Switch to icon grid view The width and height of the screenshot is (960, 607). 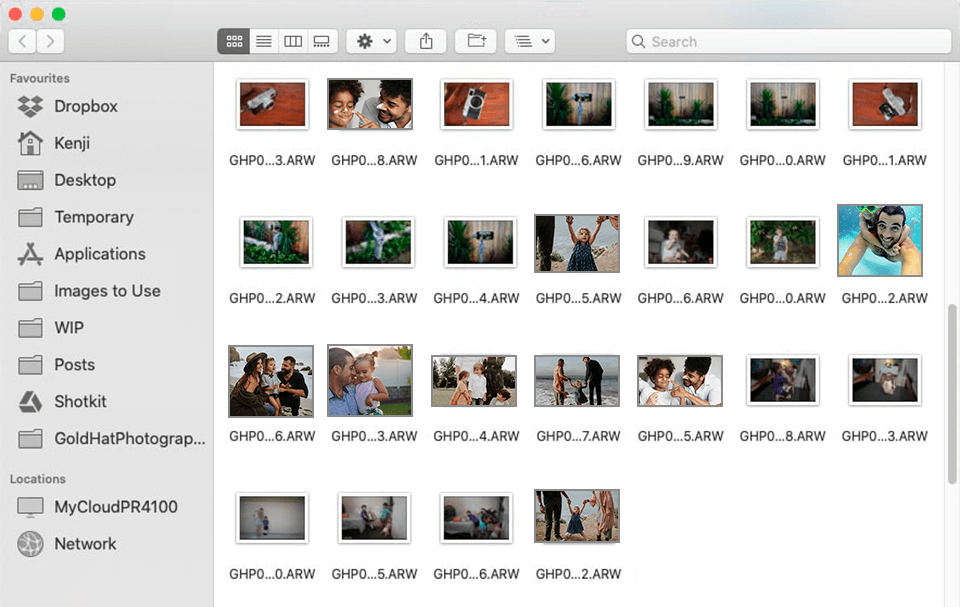(234, 41)
